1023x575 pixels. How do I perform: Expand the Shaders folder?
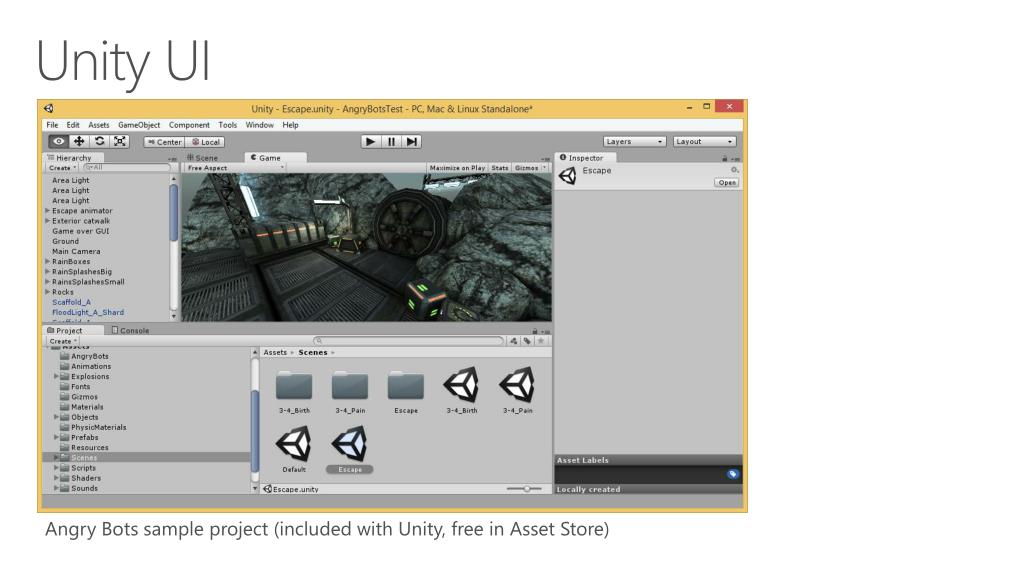[56, 478]
